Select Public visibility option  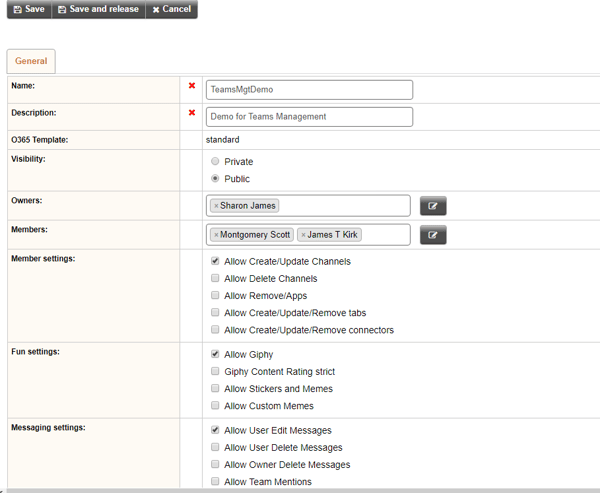215,178
